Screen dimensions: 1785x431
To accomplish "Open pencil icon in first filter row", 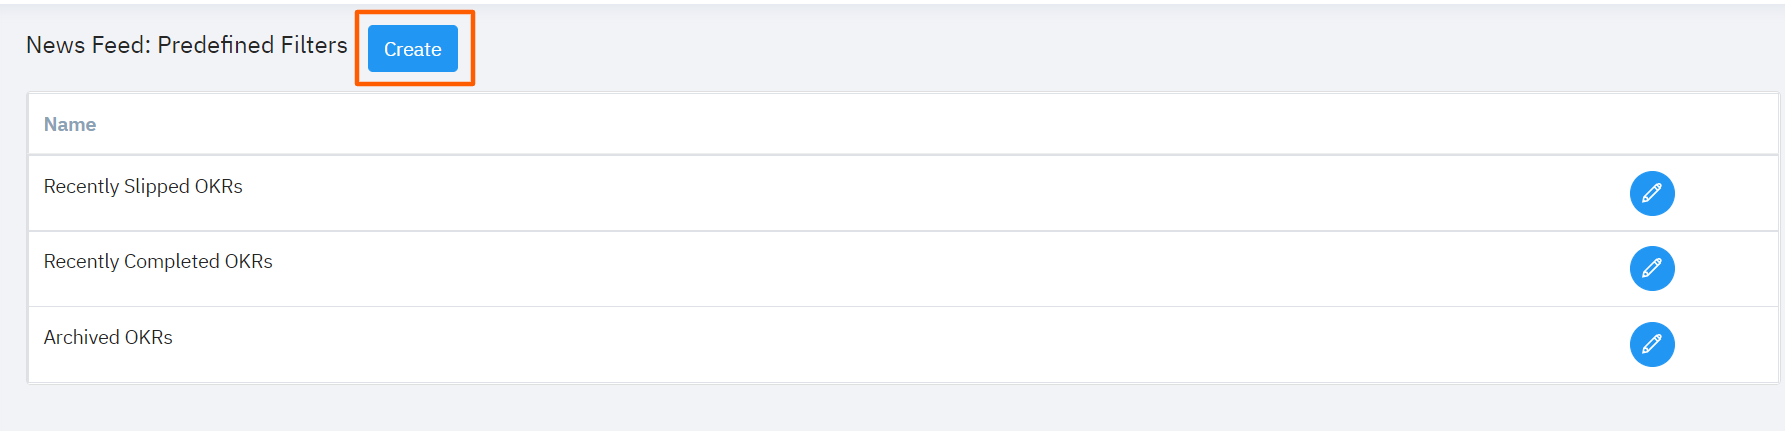I will click(1651, 193).
